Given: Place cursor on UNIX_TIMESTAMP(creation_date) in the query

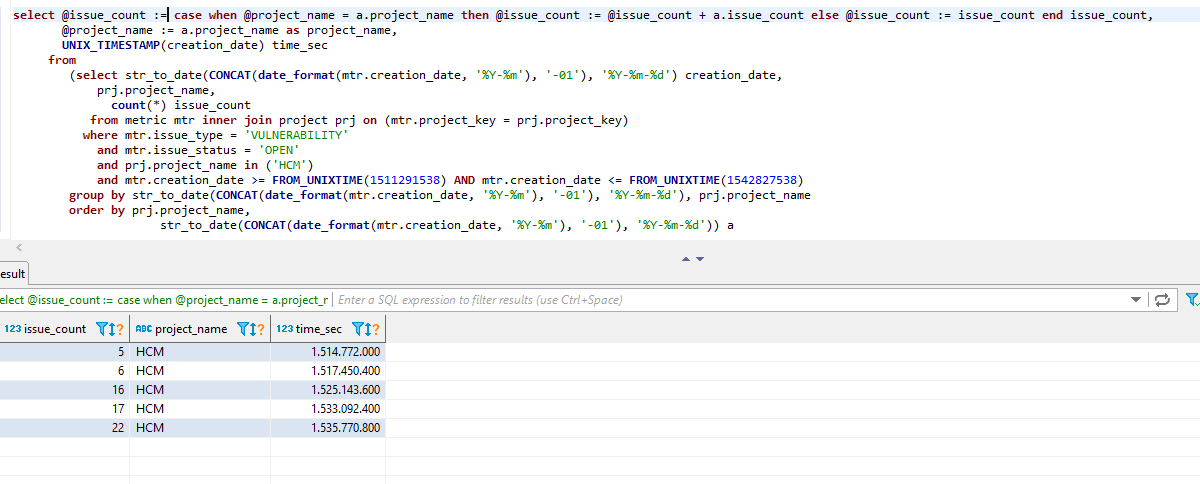Looking at the screenshot, I should coord(164,45).
